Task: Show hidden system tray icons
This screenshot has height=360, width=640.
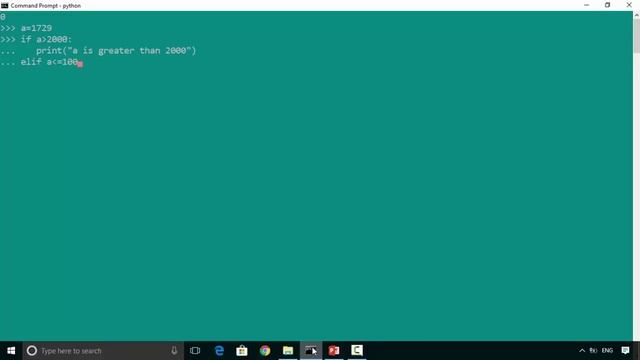Action: pyautogui.click(x=582, y=351)
